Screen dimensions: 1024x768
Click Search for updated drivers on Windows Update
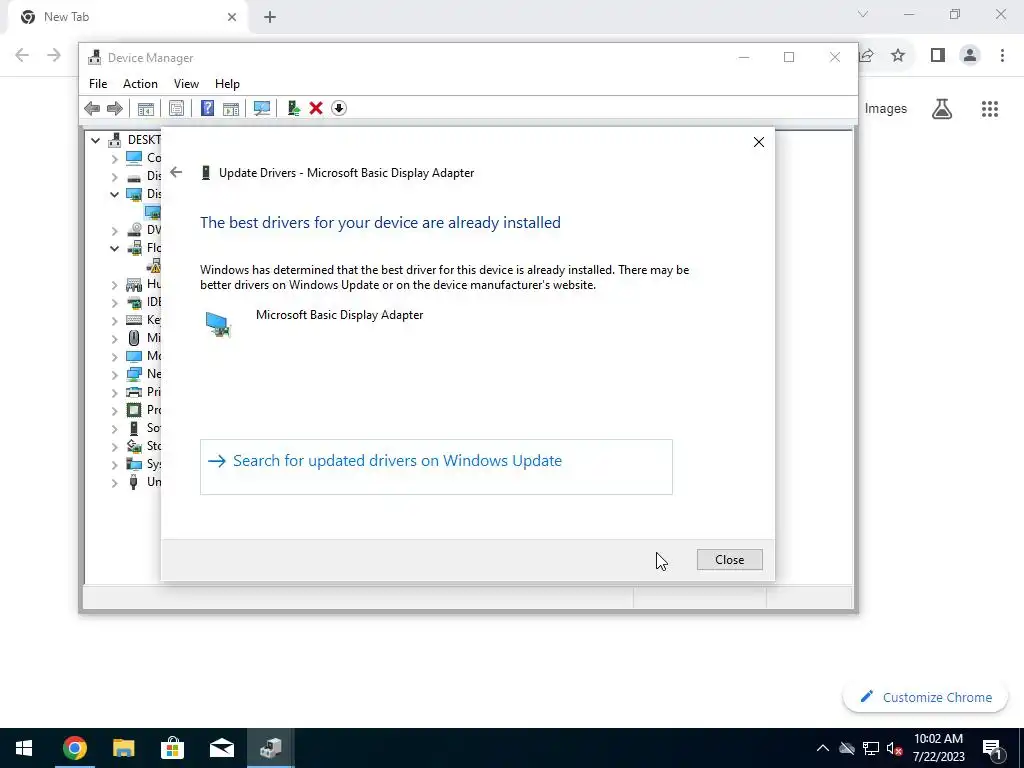click(x=436, y=467)
